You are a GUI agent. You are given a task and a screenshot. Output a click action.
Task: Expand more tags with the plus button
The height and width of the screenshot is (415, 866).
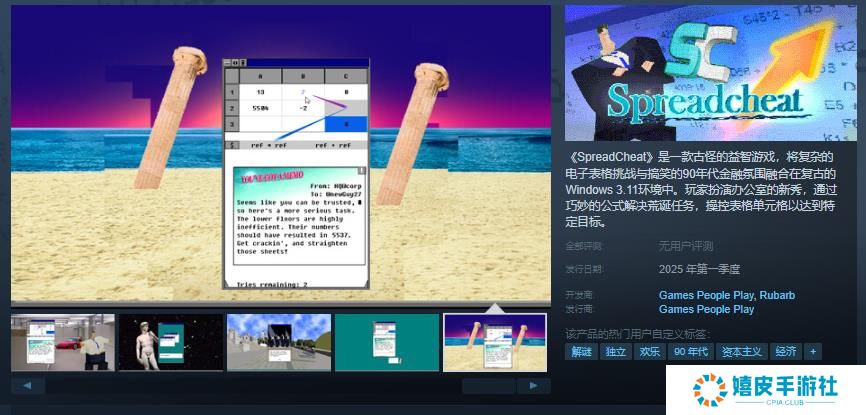[x=813, y=351]
